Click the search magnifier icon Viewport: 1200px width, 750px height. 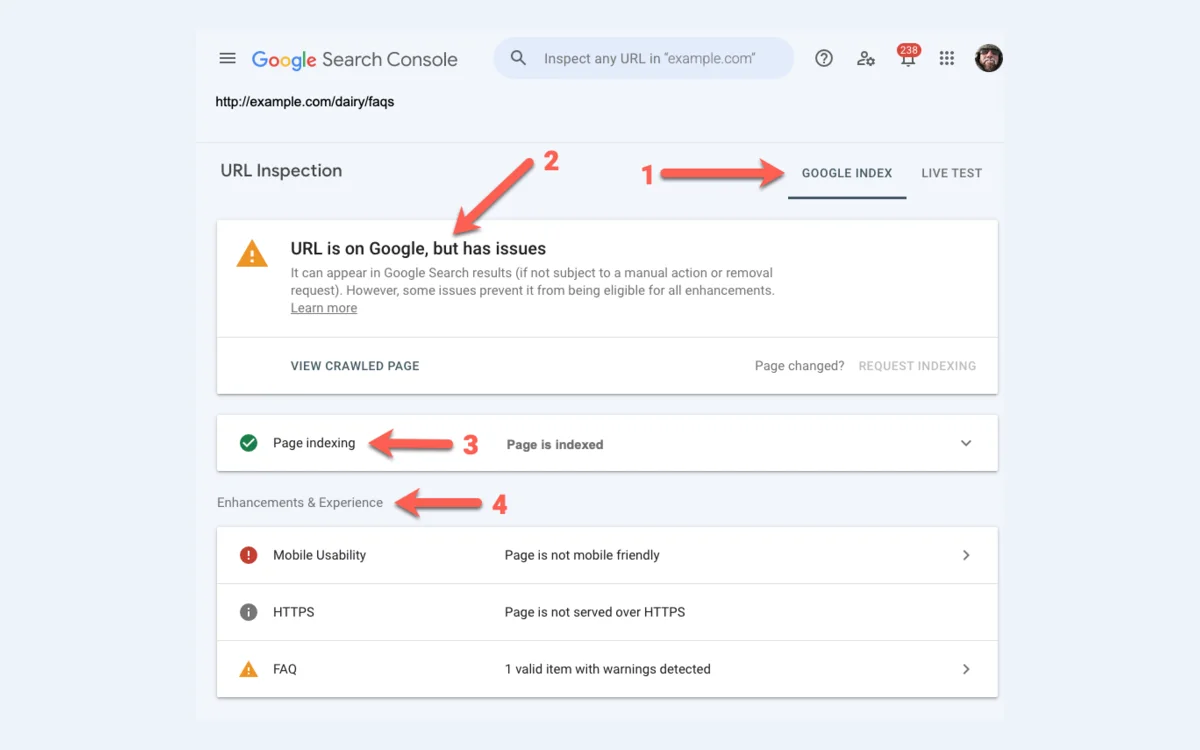coord(518,58)
